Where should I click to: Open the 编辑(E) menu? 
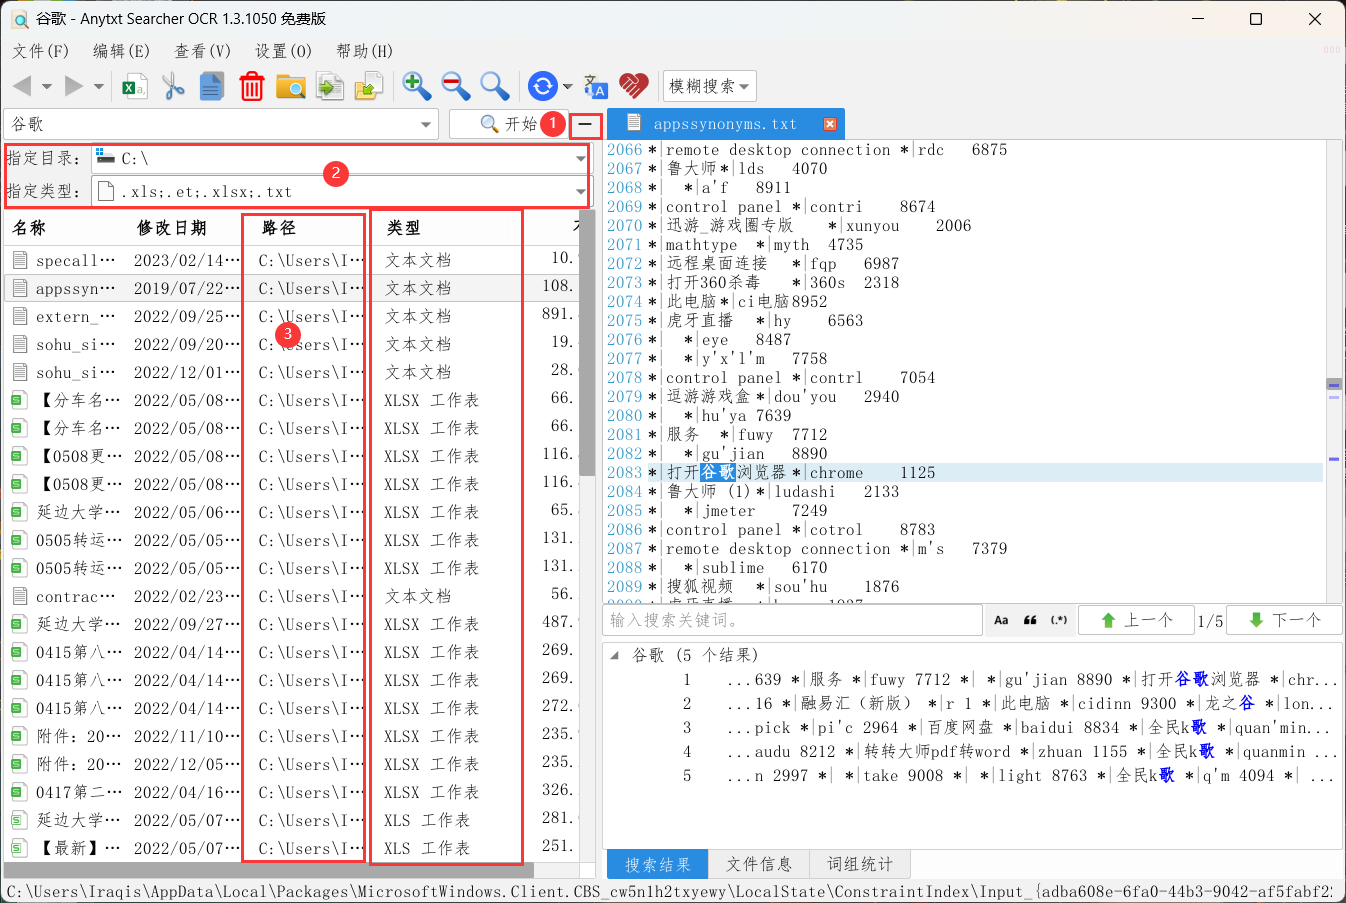(x=121, y=51)
